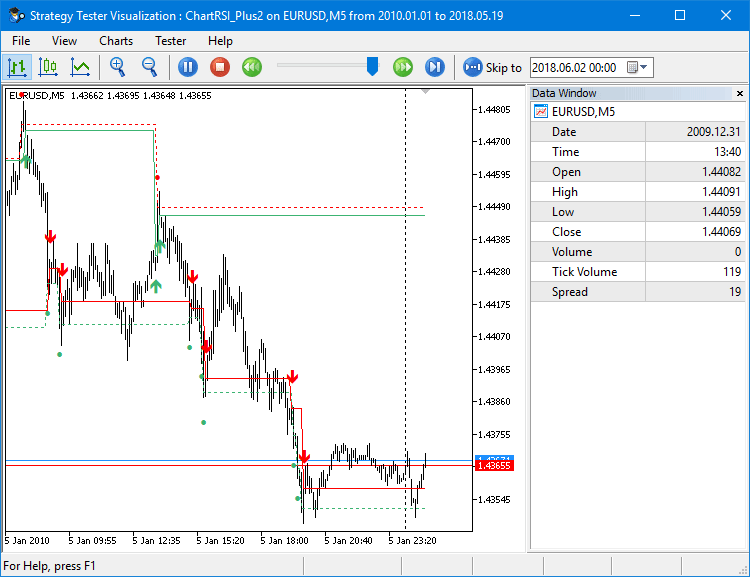Viewport: 750px width, 577px height.
Task: Step forward to the next tick
Action: [435, 67]
